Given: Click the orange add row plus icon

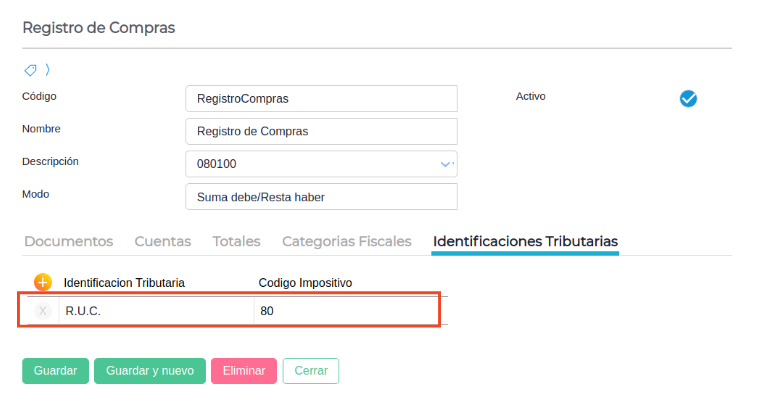Looking at the screenshot, I should pos(42,282).
